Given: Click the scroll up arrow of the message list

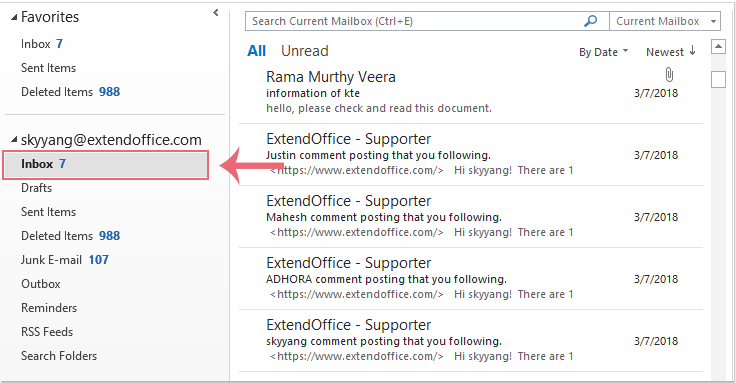Looking at the screenshot, I should click(x=718, y=46).
